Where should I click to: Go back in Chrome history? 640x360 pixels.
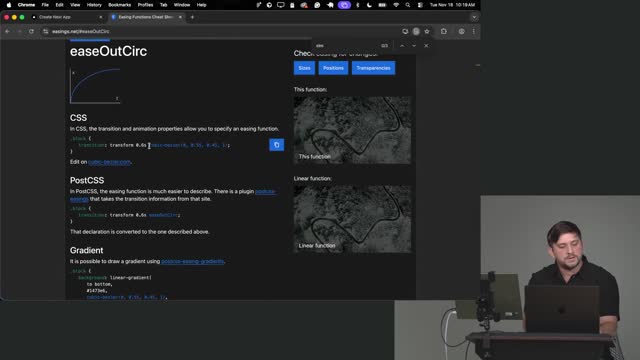point(7,31)
